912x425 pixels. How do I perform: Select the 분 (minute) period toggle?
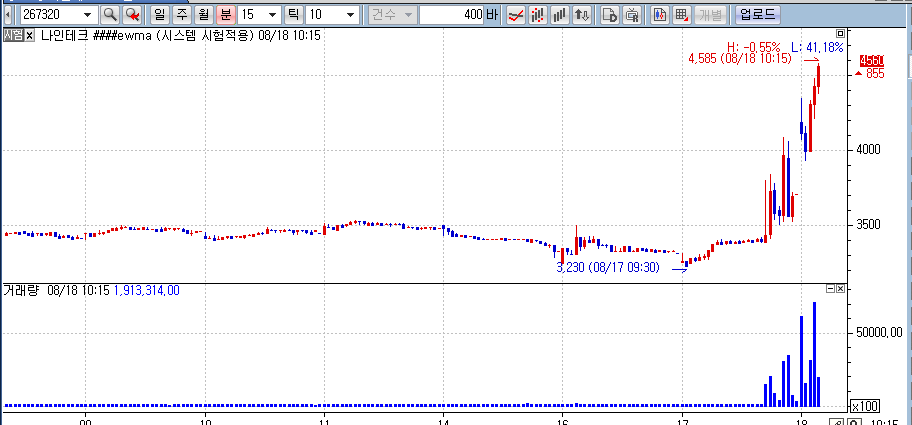click(225, 15)
